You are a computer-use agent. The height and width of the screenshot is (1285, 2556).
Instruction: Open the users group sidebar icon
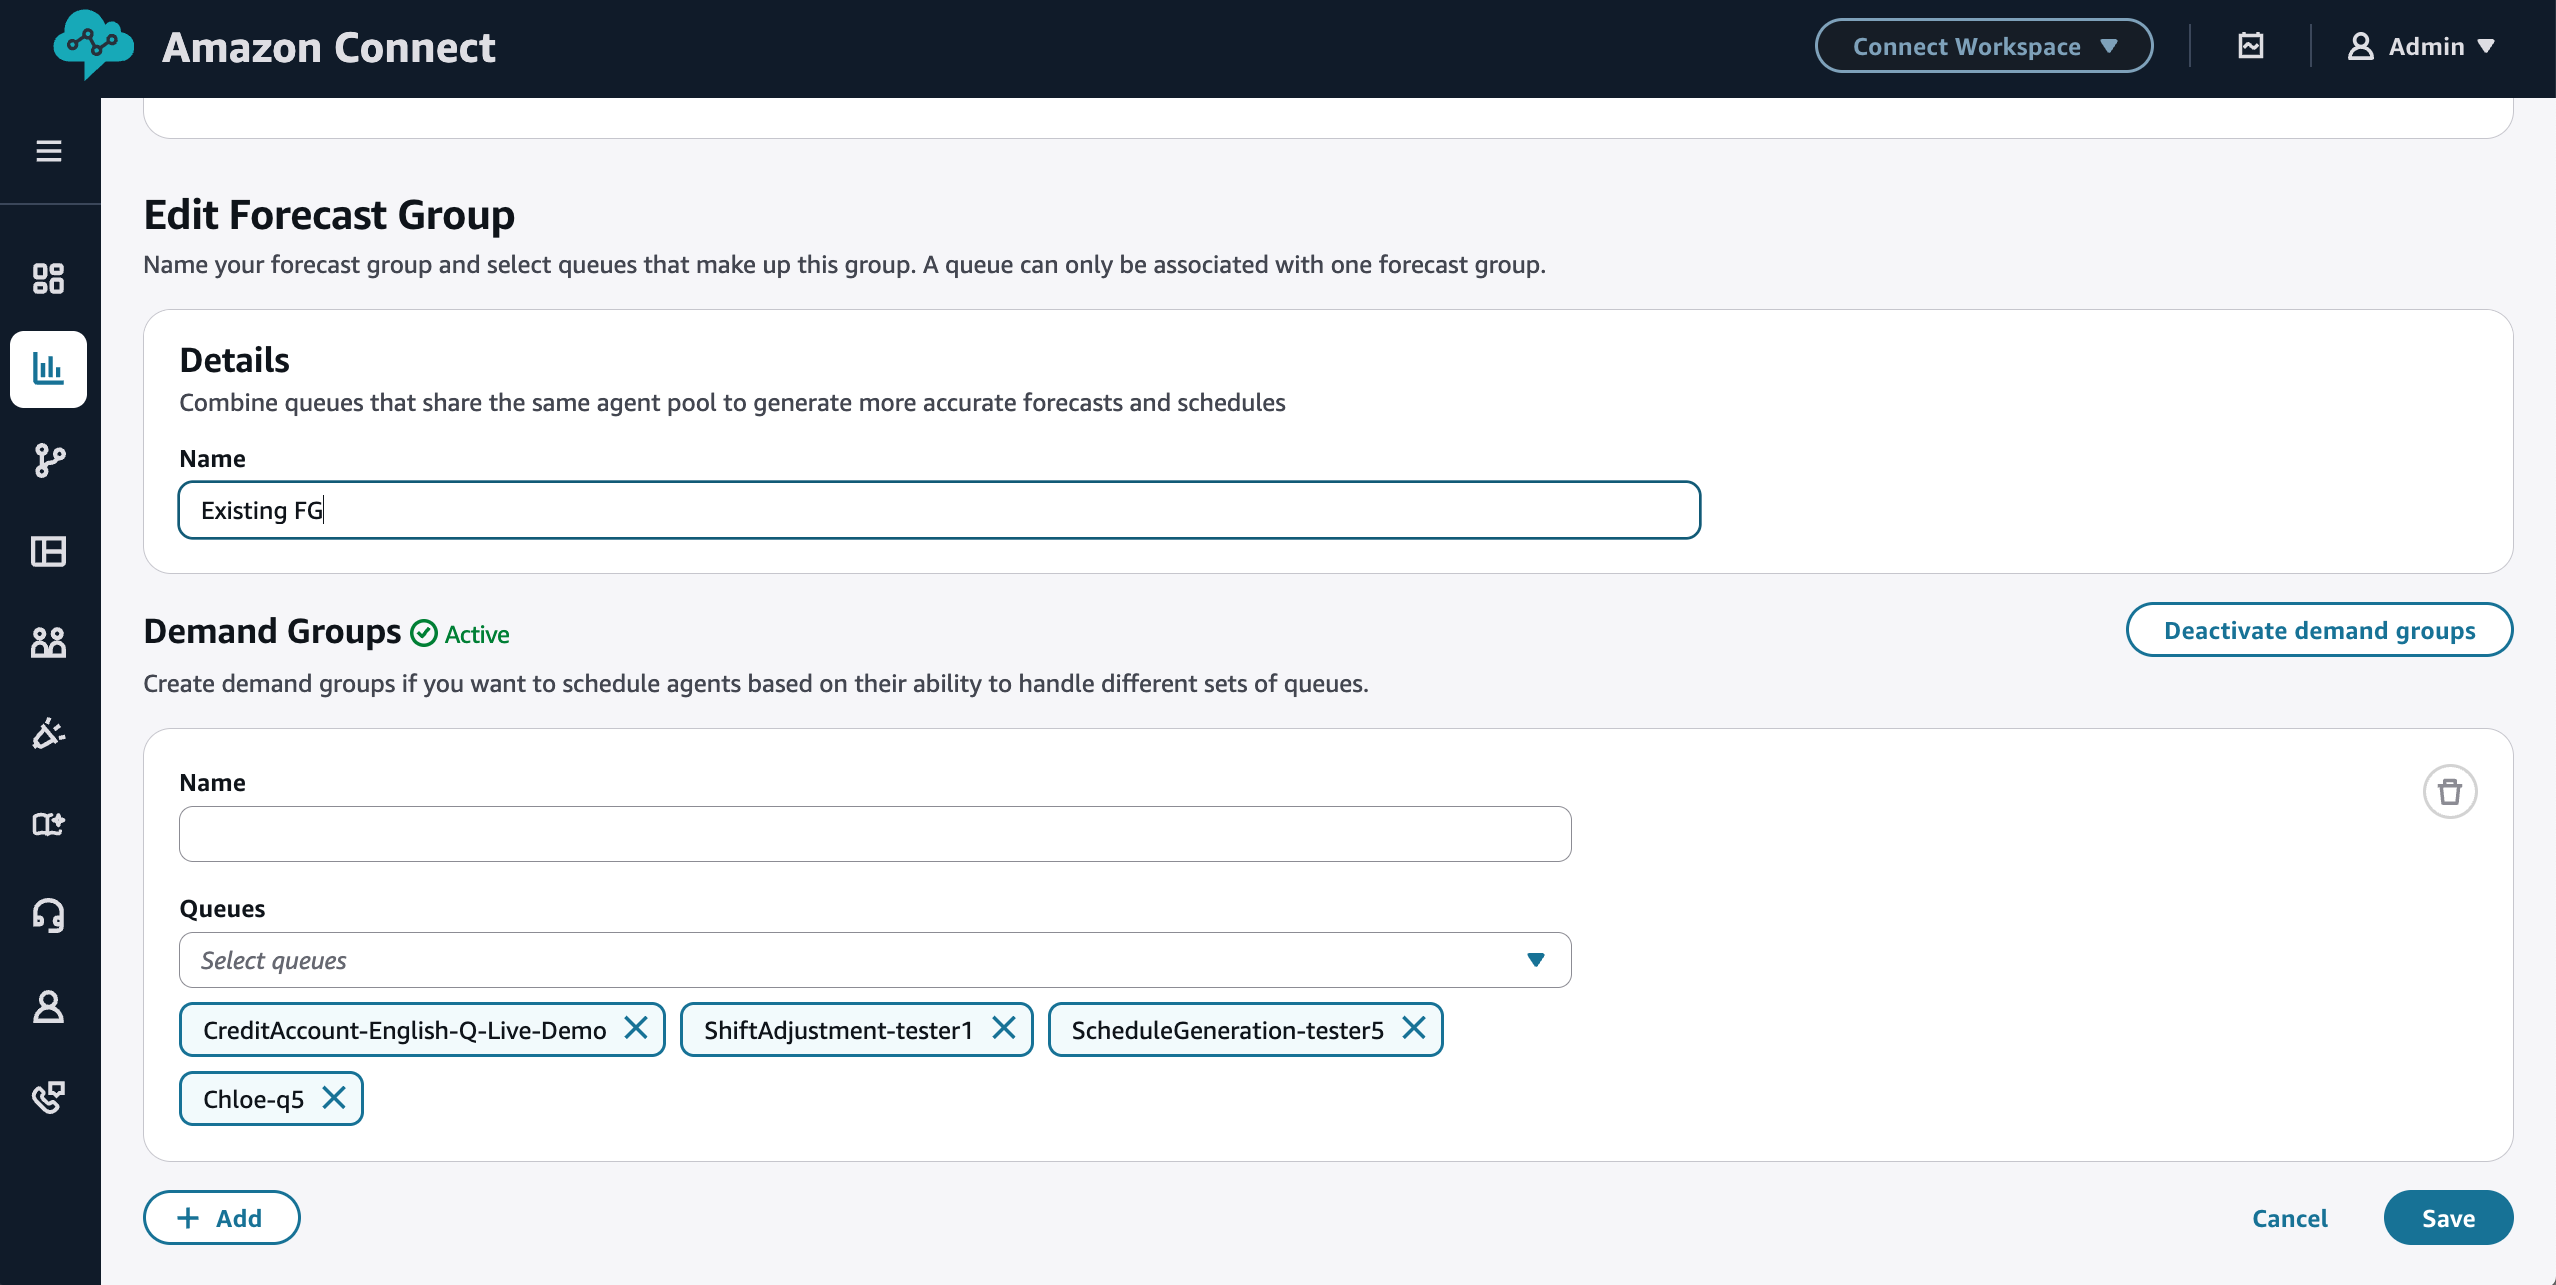[48, 642]
